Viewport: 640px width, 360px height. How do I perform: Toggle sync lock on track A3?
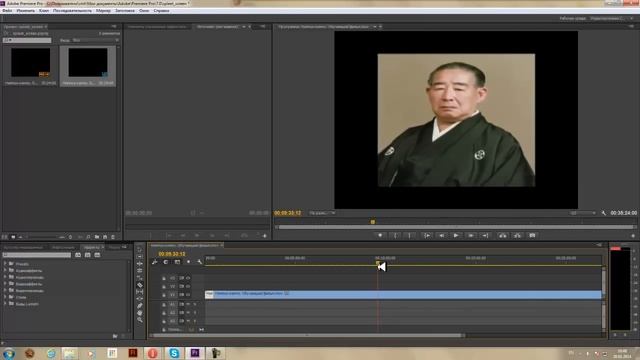(x=182, y=321)
